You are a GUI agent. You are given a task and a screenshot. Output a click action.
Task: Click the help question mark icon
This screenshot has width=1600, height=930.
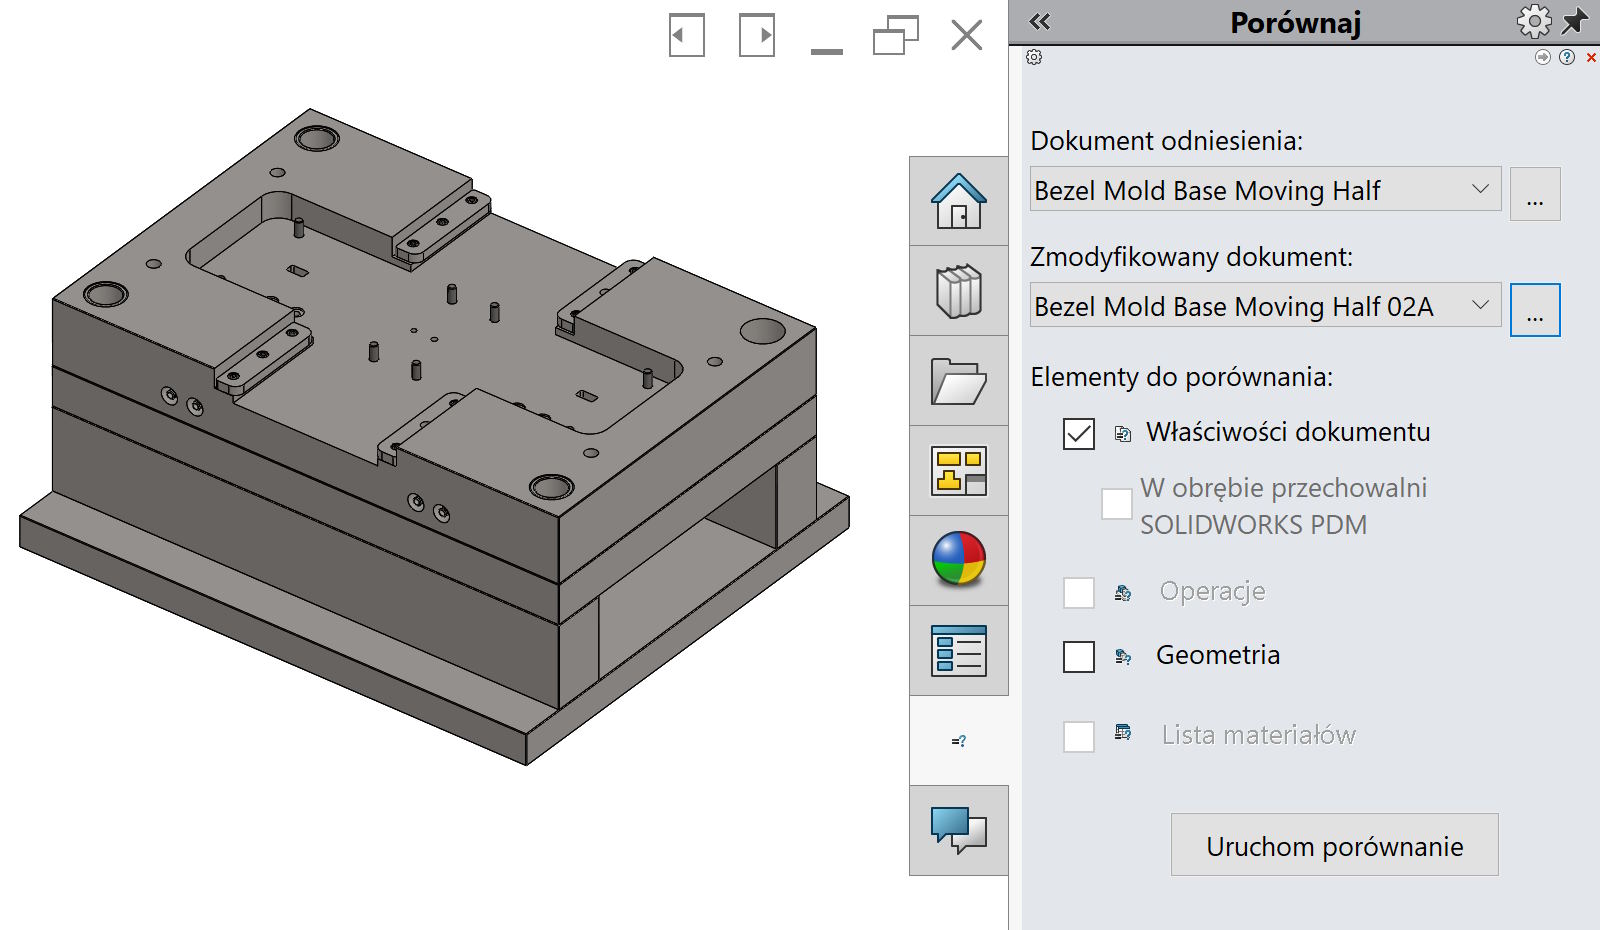pyautogui.click(x=1566, y=58)
